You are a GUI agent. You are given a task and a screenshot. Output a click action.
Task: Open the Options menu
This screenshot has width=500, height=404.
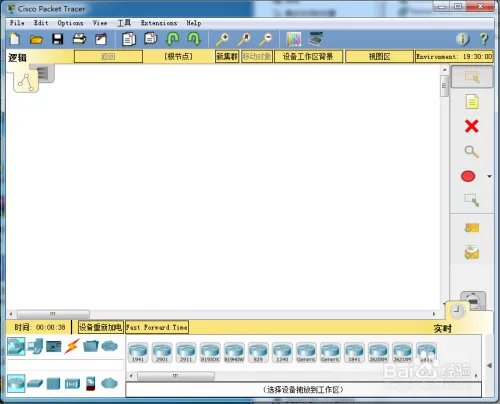[x=70, y=23]
